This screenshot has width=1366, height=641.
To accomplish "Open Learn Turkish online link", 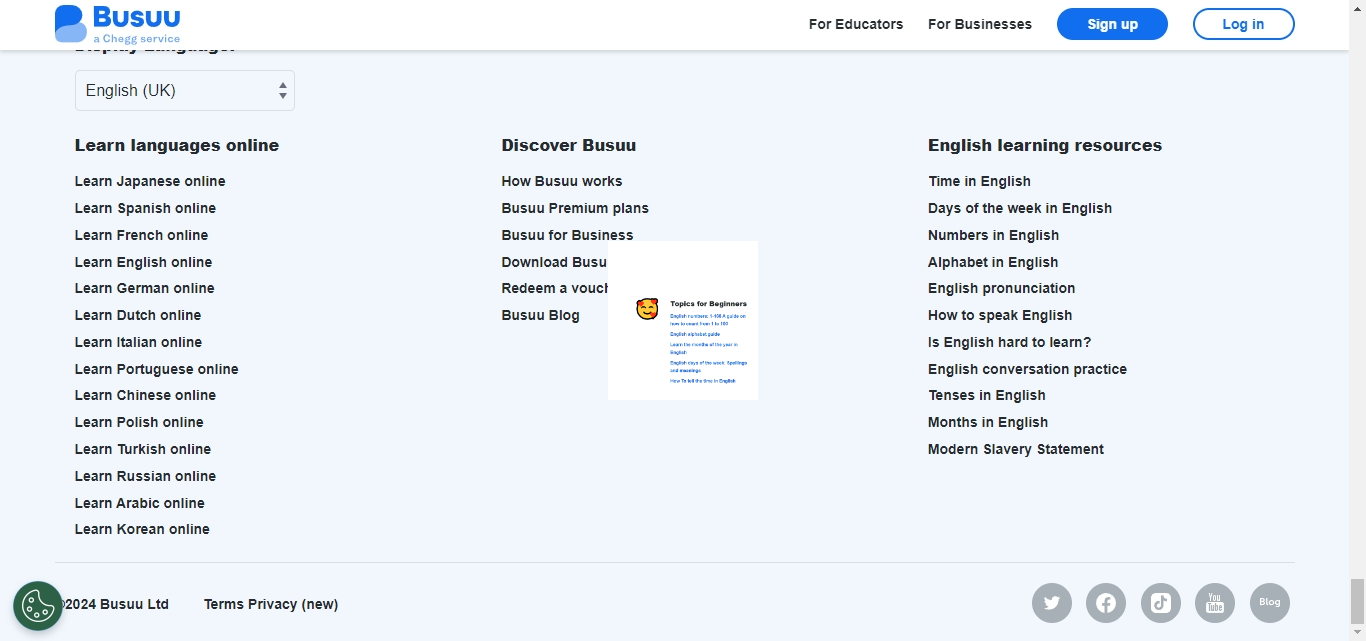I will [x=143, y=449].
